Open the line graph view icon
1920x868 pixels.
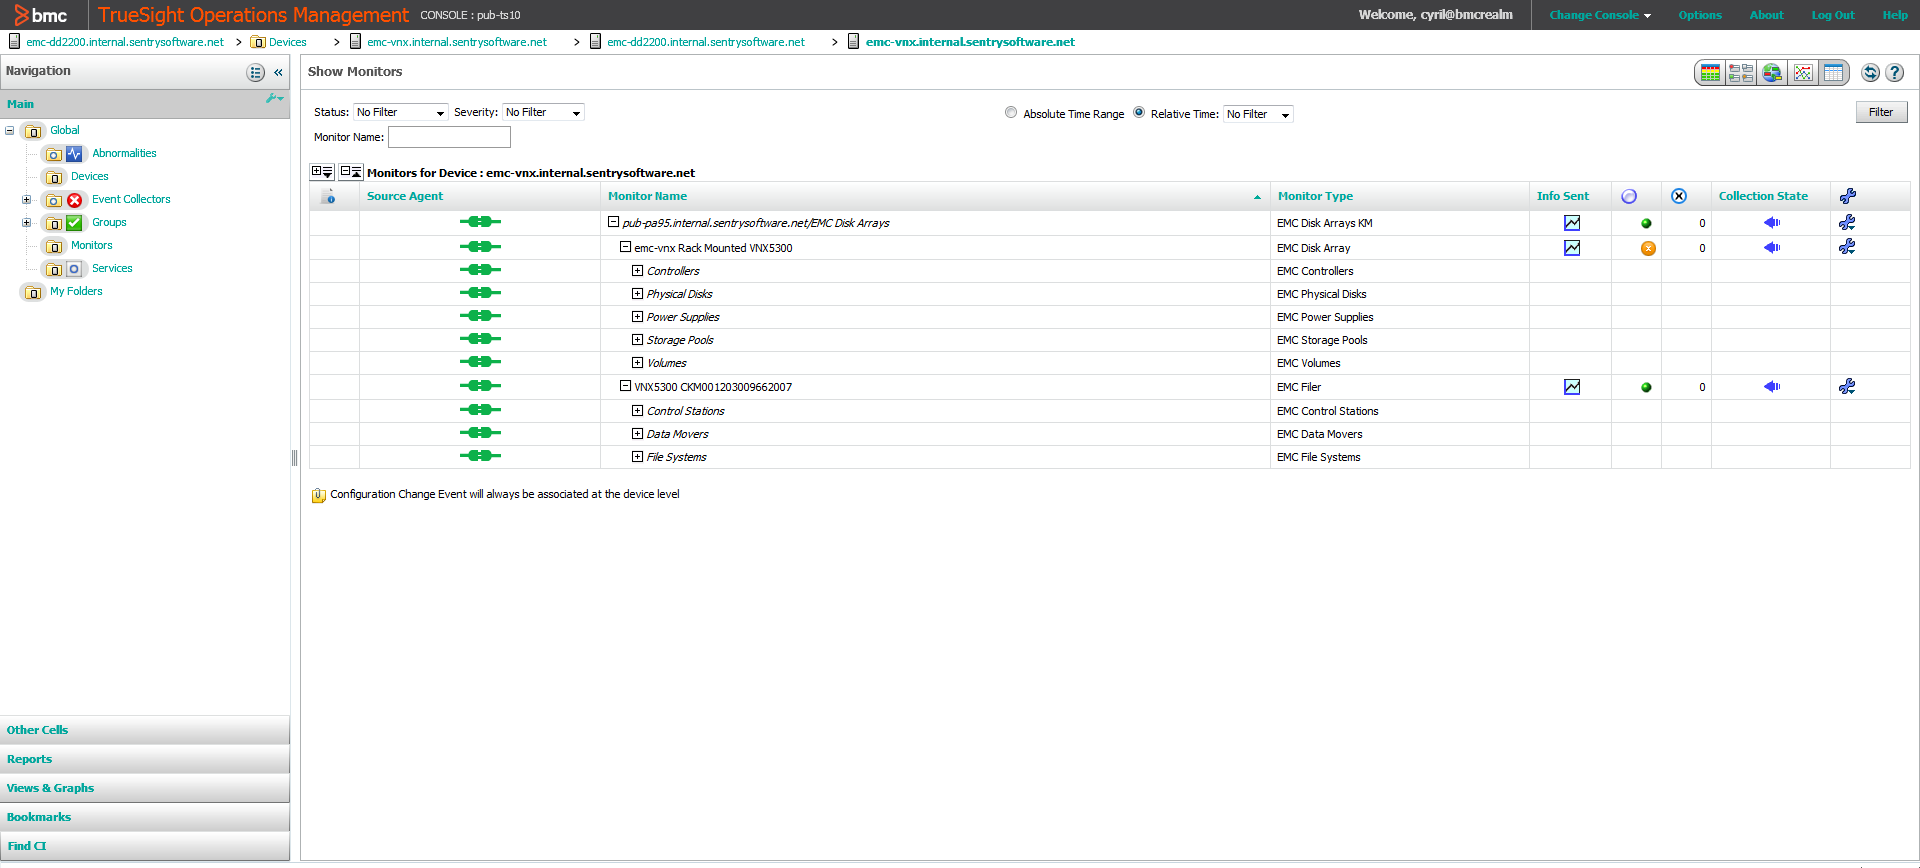pyautogui.click(x=1803, y=73)
